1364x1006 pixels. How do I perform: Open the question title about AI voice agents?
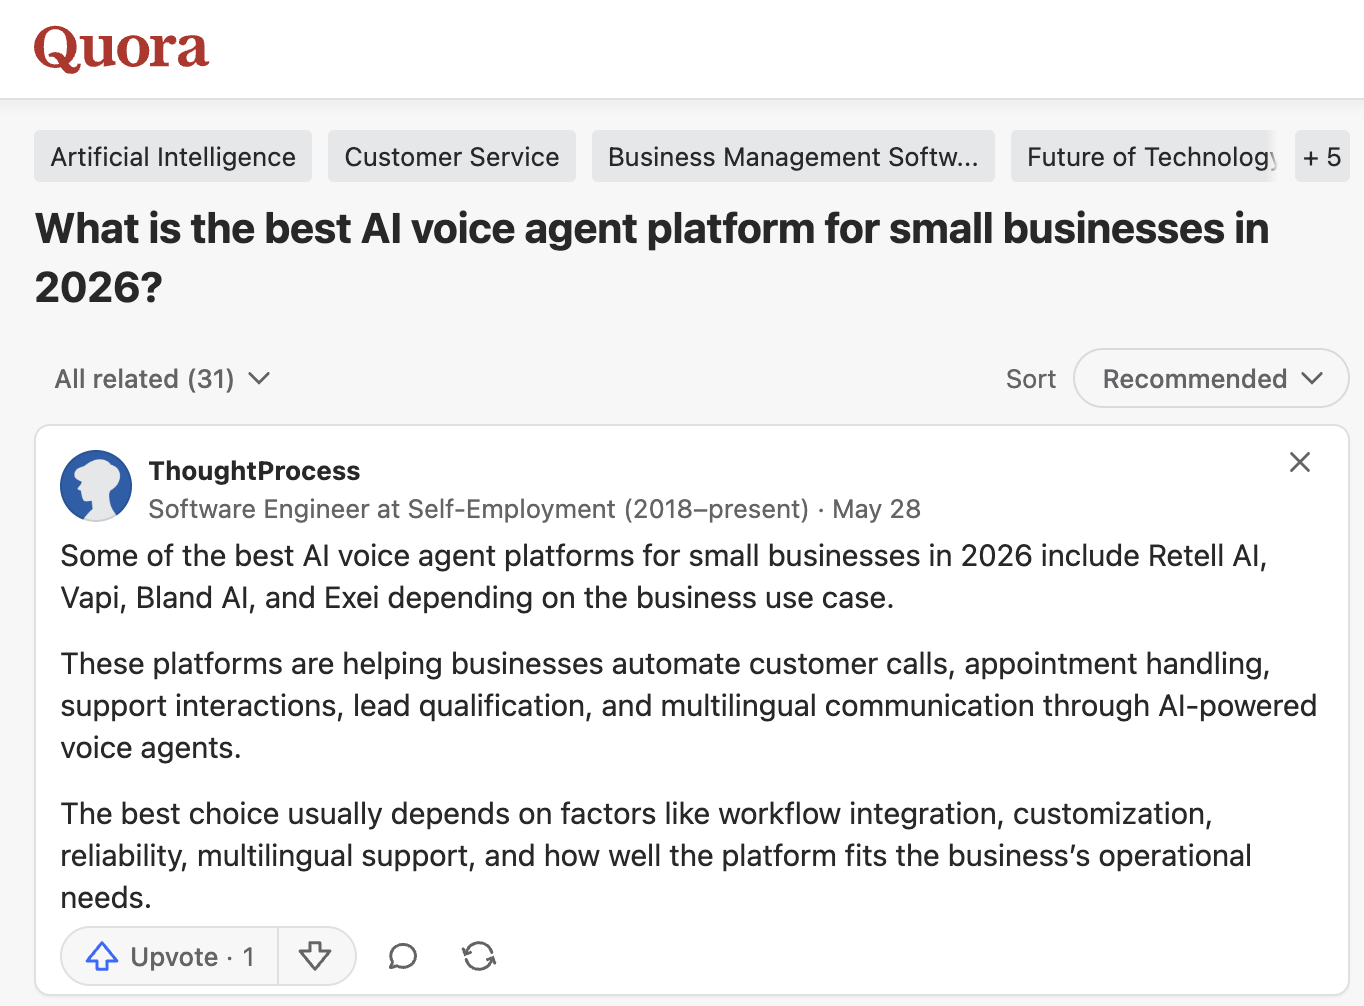tap(652, 258)
